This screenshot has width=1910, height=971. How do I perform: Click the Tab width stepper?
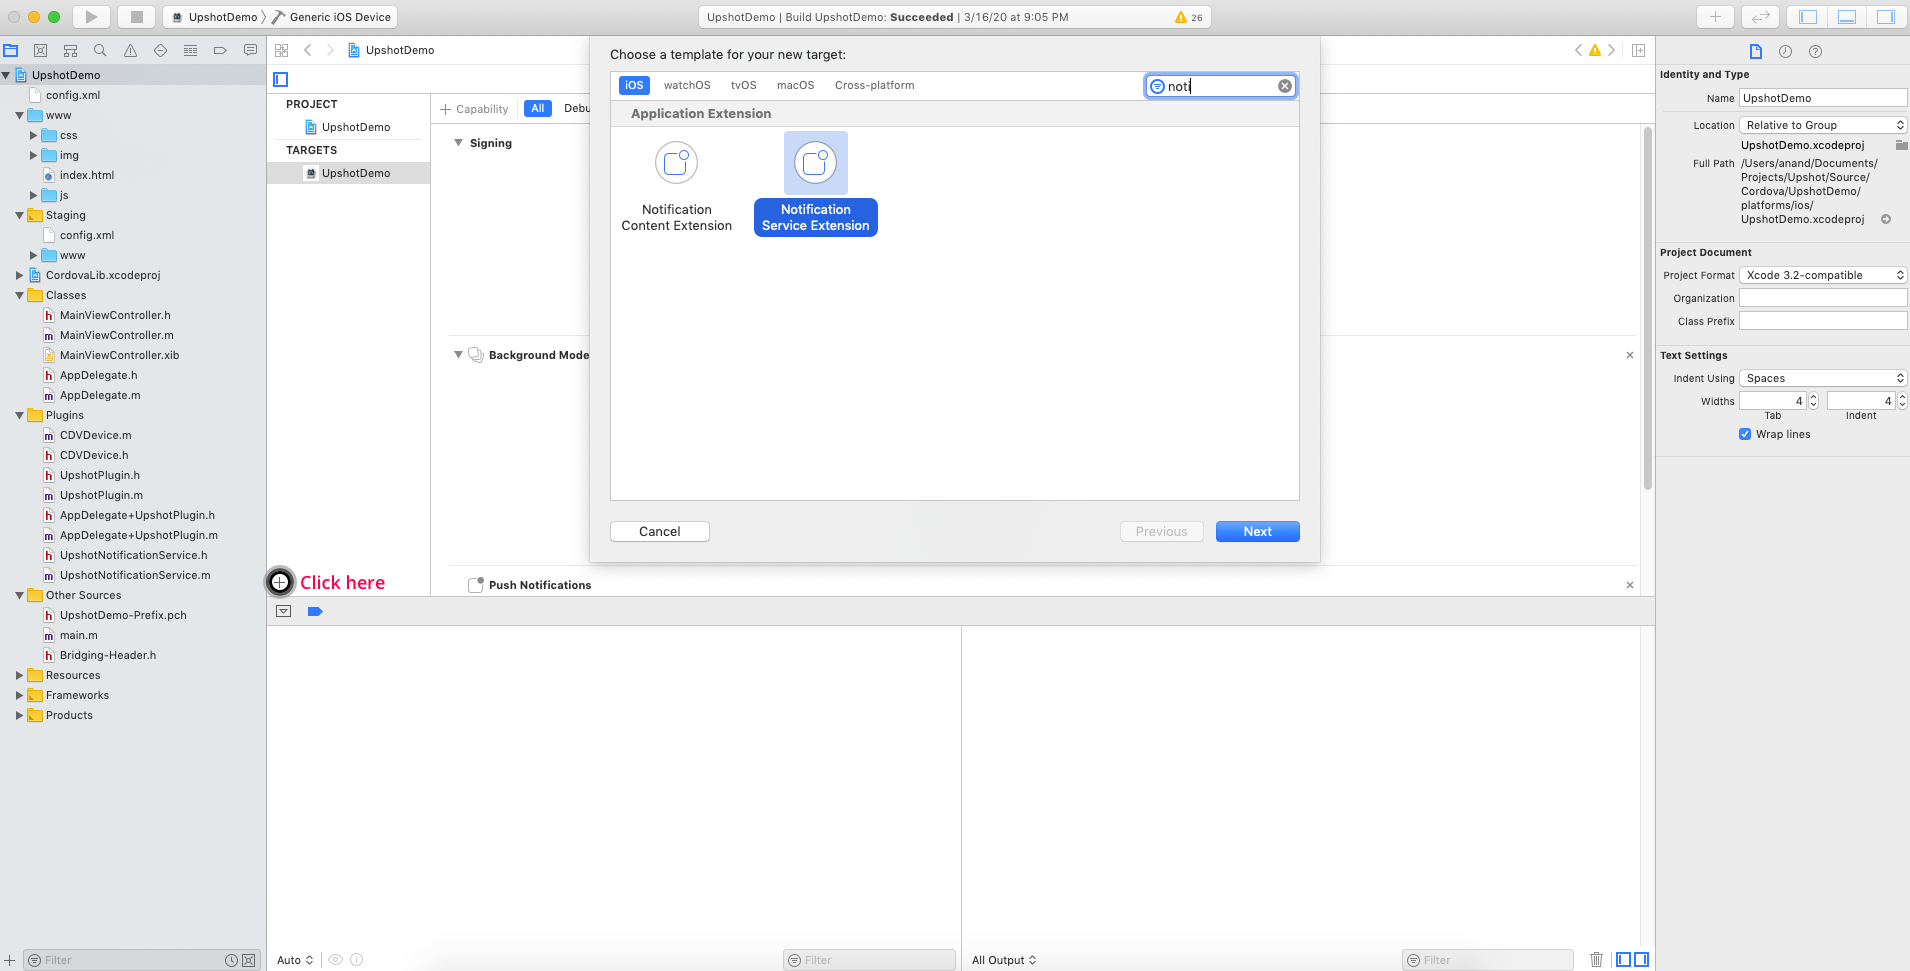(1813, 401)
